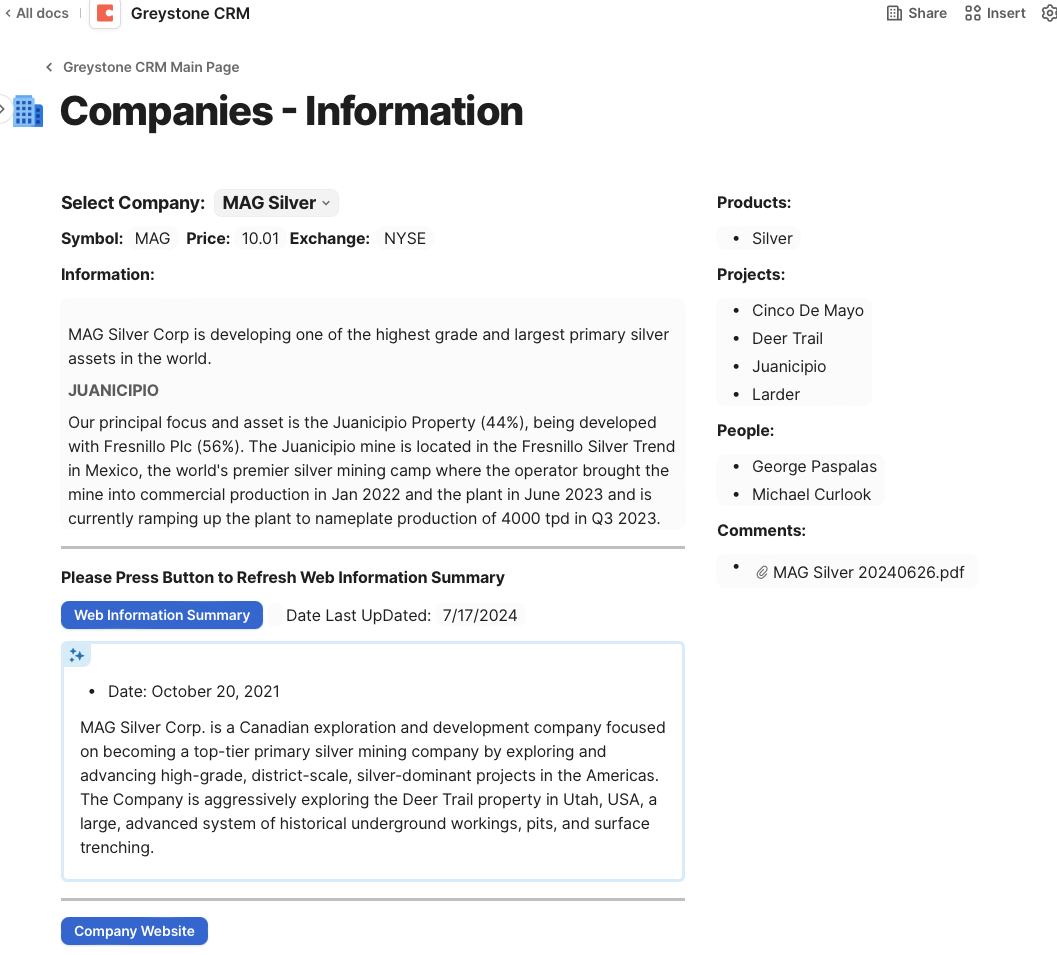Screen dimensions: 1057x955
Task: Open the Company Website button
Action: (x=134, y=931)
